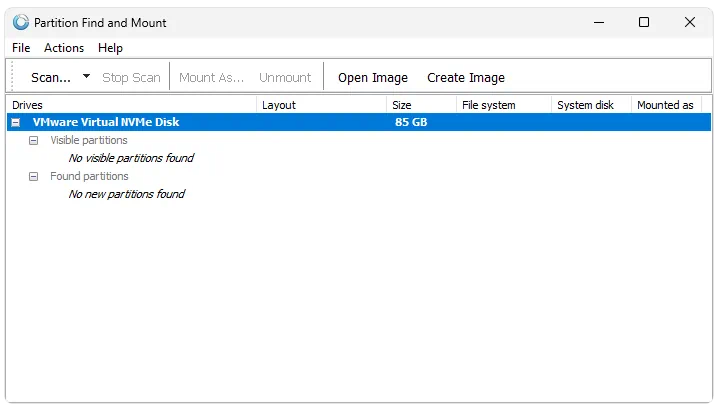The image size is (719, 409).
Task: Click Create Image button
Action: click(x=466, y=78)
